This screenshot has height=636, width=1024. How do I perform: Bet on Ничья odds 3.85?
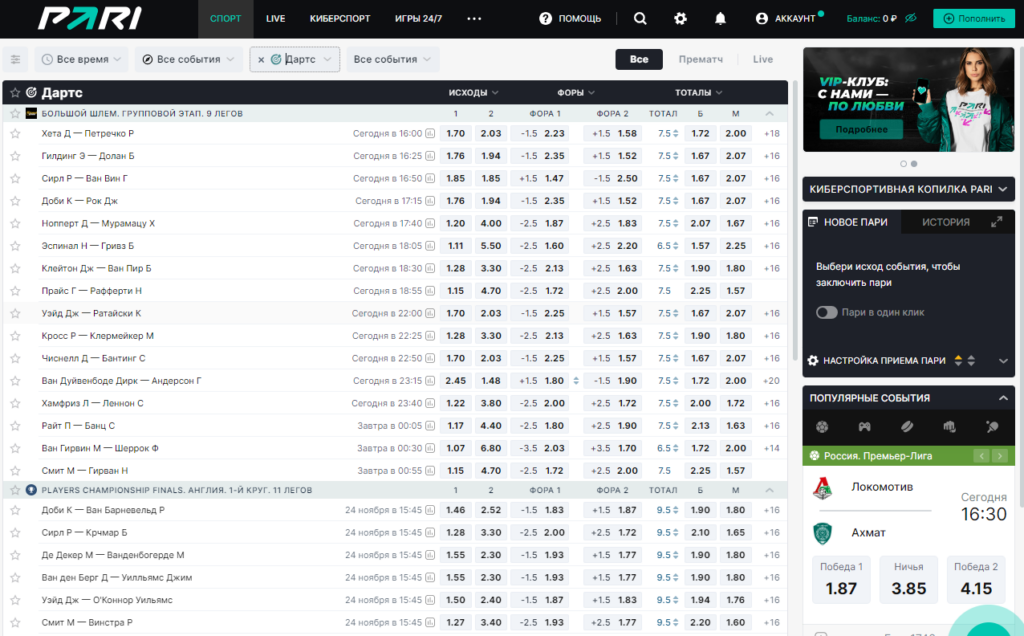[908, 579]
